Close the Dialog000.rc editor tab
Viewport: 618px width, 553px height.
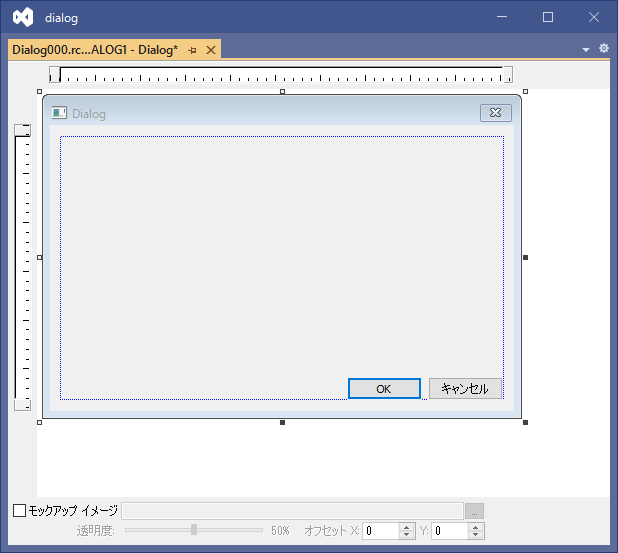pos(210,50)
